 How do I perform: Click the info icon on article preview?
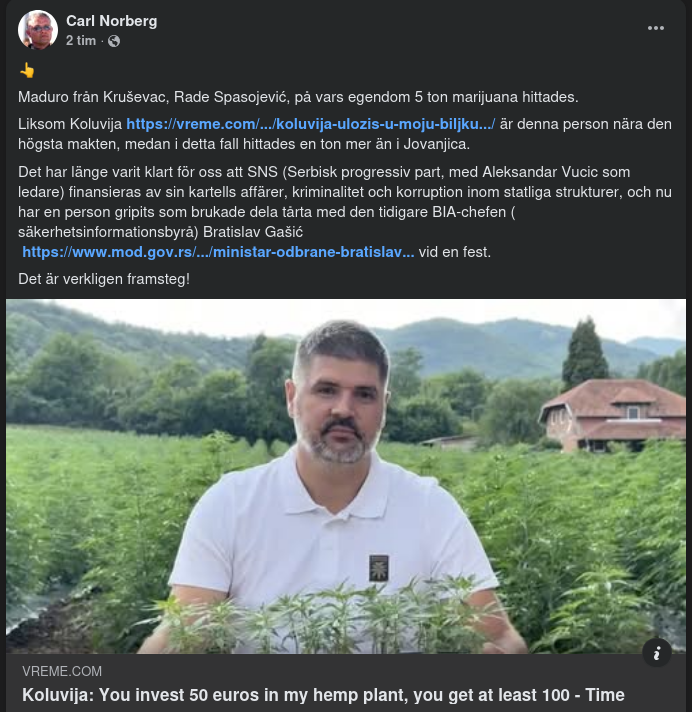(657, 653)
